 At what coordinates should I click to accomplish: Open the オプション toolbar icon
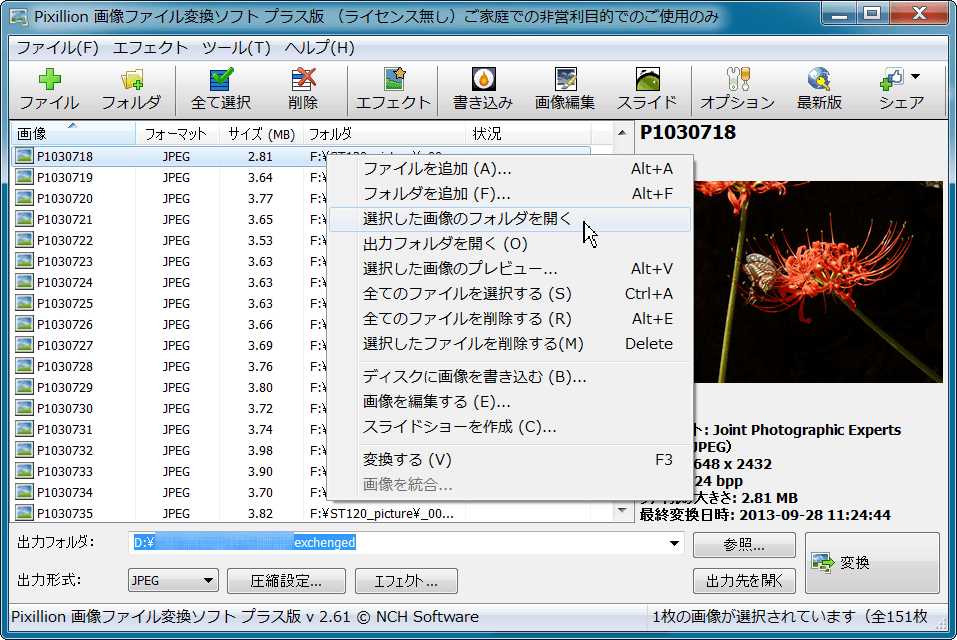(x=737, y=89)
